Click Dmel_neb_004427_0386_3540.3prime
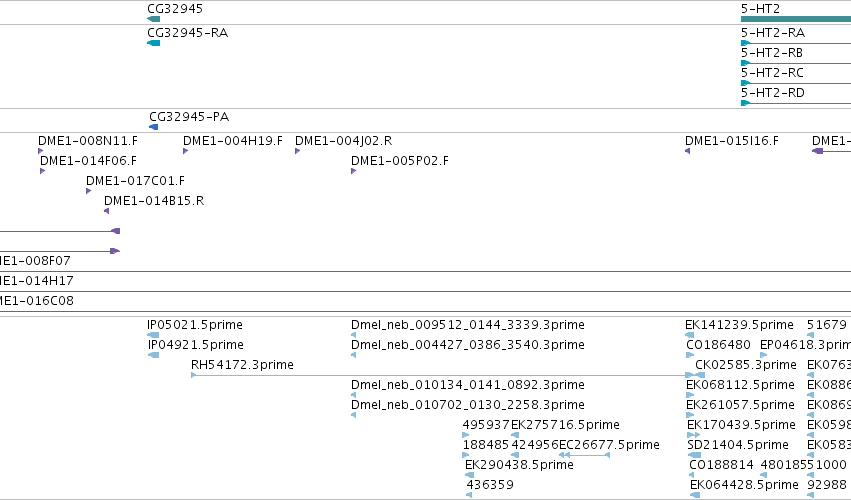 pyautogui.click(x=468, y=345)
